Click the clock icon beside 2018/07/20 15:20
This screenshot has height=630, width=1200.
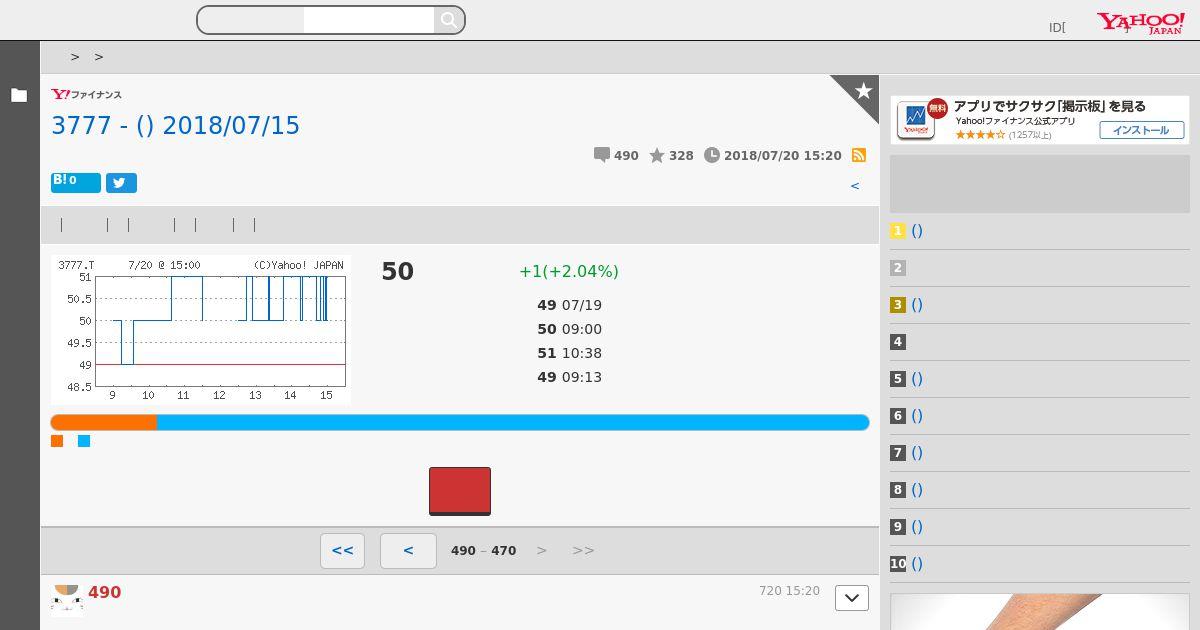click(x=712, y=155)
